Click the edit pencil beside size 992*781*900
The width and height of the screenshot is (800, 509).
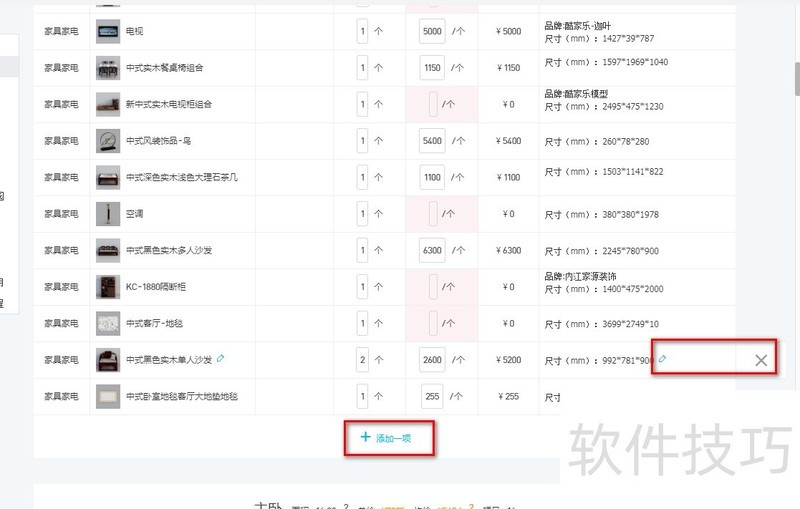[x=662, y=359]
